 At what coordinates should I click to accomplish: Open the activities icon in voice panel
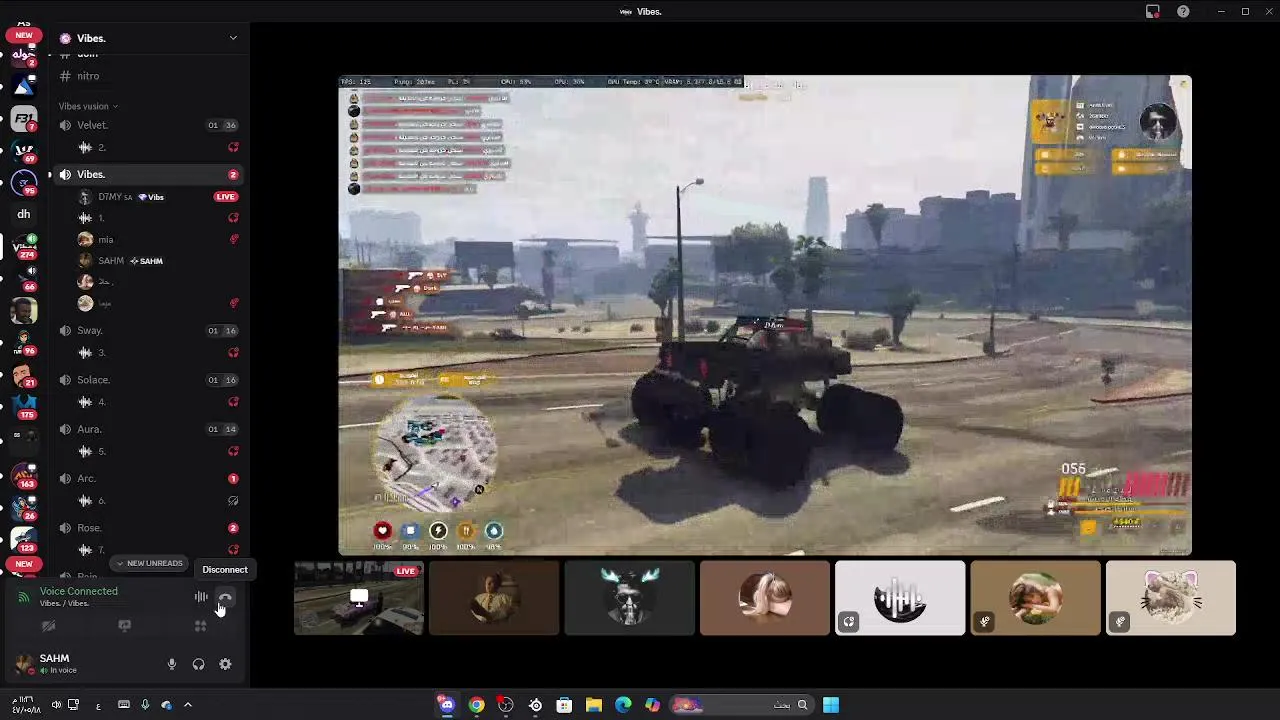(x=200, y=626)
